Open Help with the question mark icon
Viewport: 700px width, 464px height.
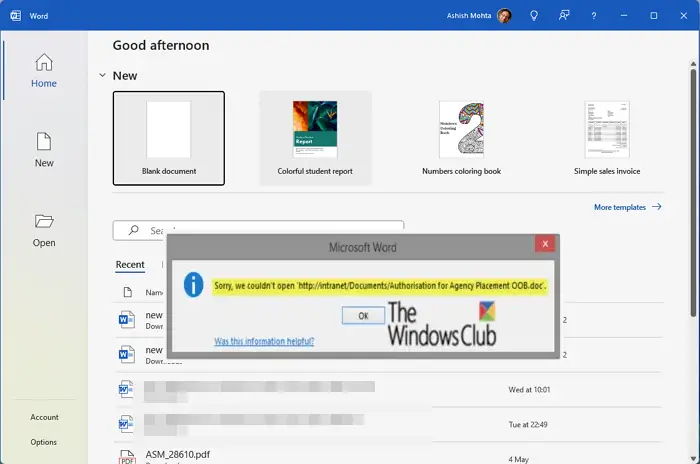[594, 16]
